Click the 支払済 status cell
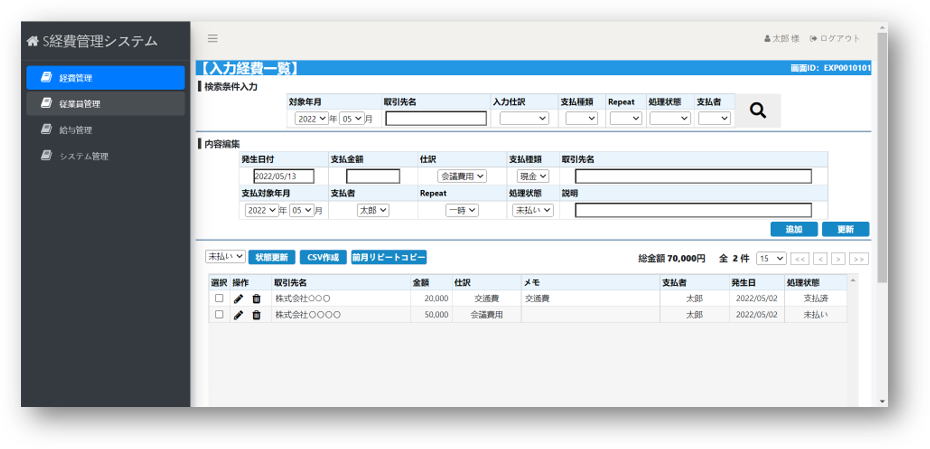Image resolution: width=930 pixels, height=449 pixels. 815,298
